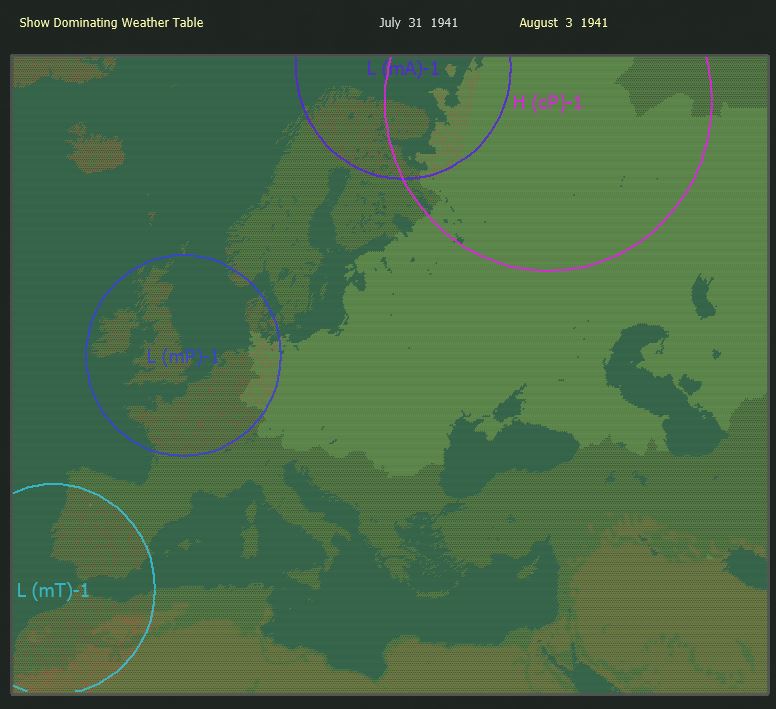Click the L (mT)-1 label near Iberia

point(53,590)
